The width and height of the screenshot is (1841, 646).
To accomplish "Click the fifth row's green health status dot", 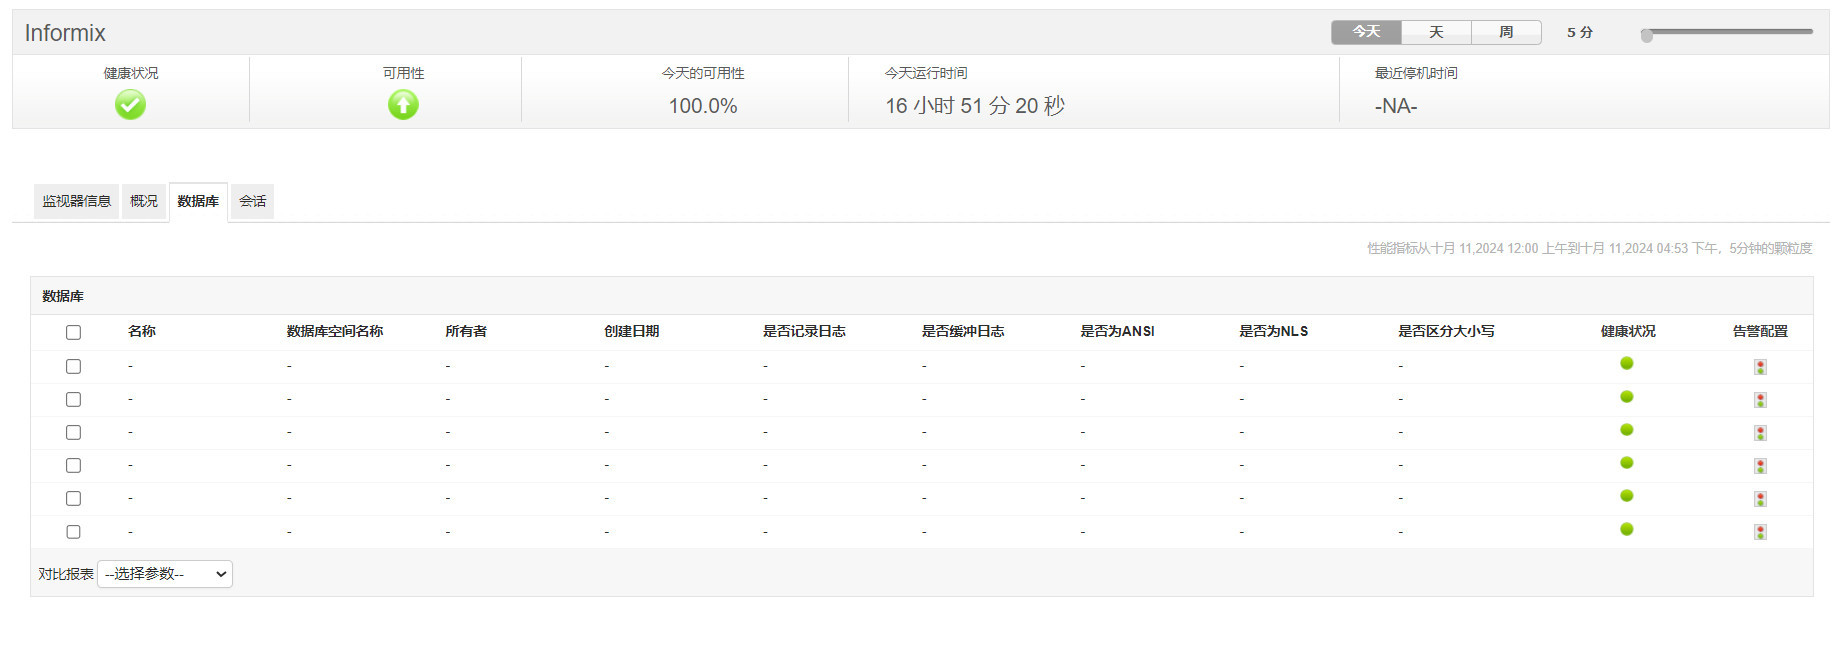I will tap(1627, 495).
